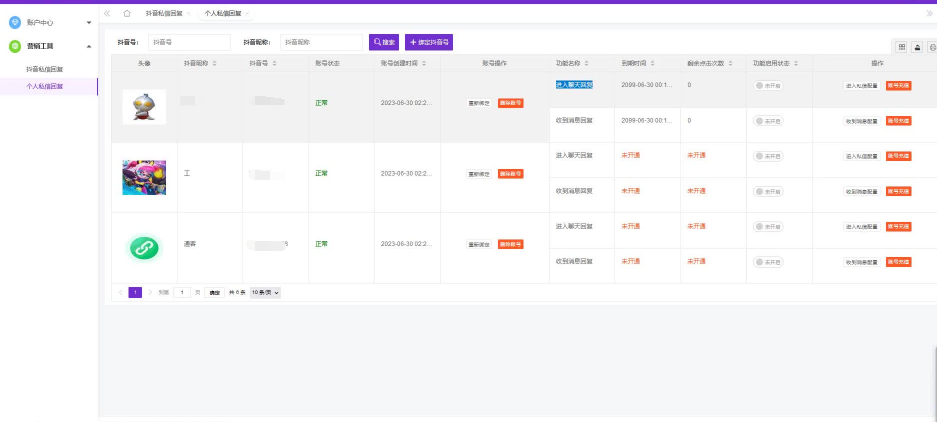The height and width of the screenshot is (422, 937).
Task: Collapse the 营销工具 sidebar menu
Action: [x=48, y=46]
